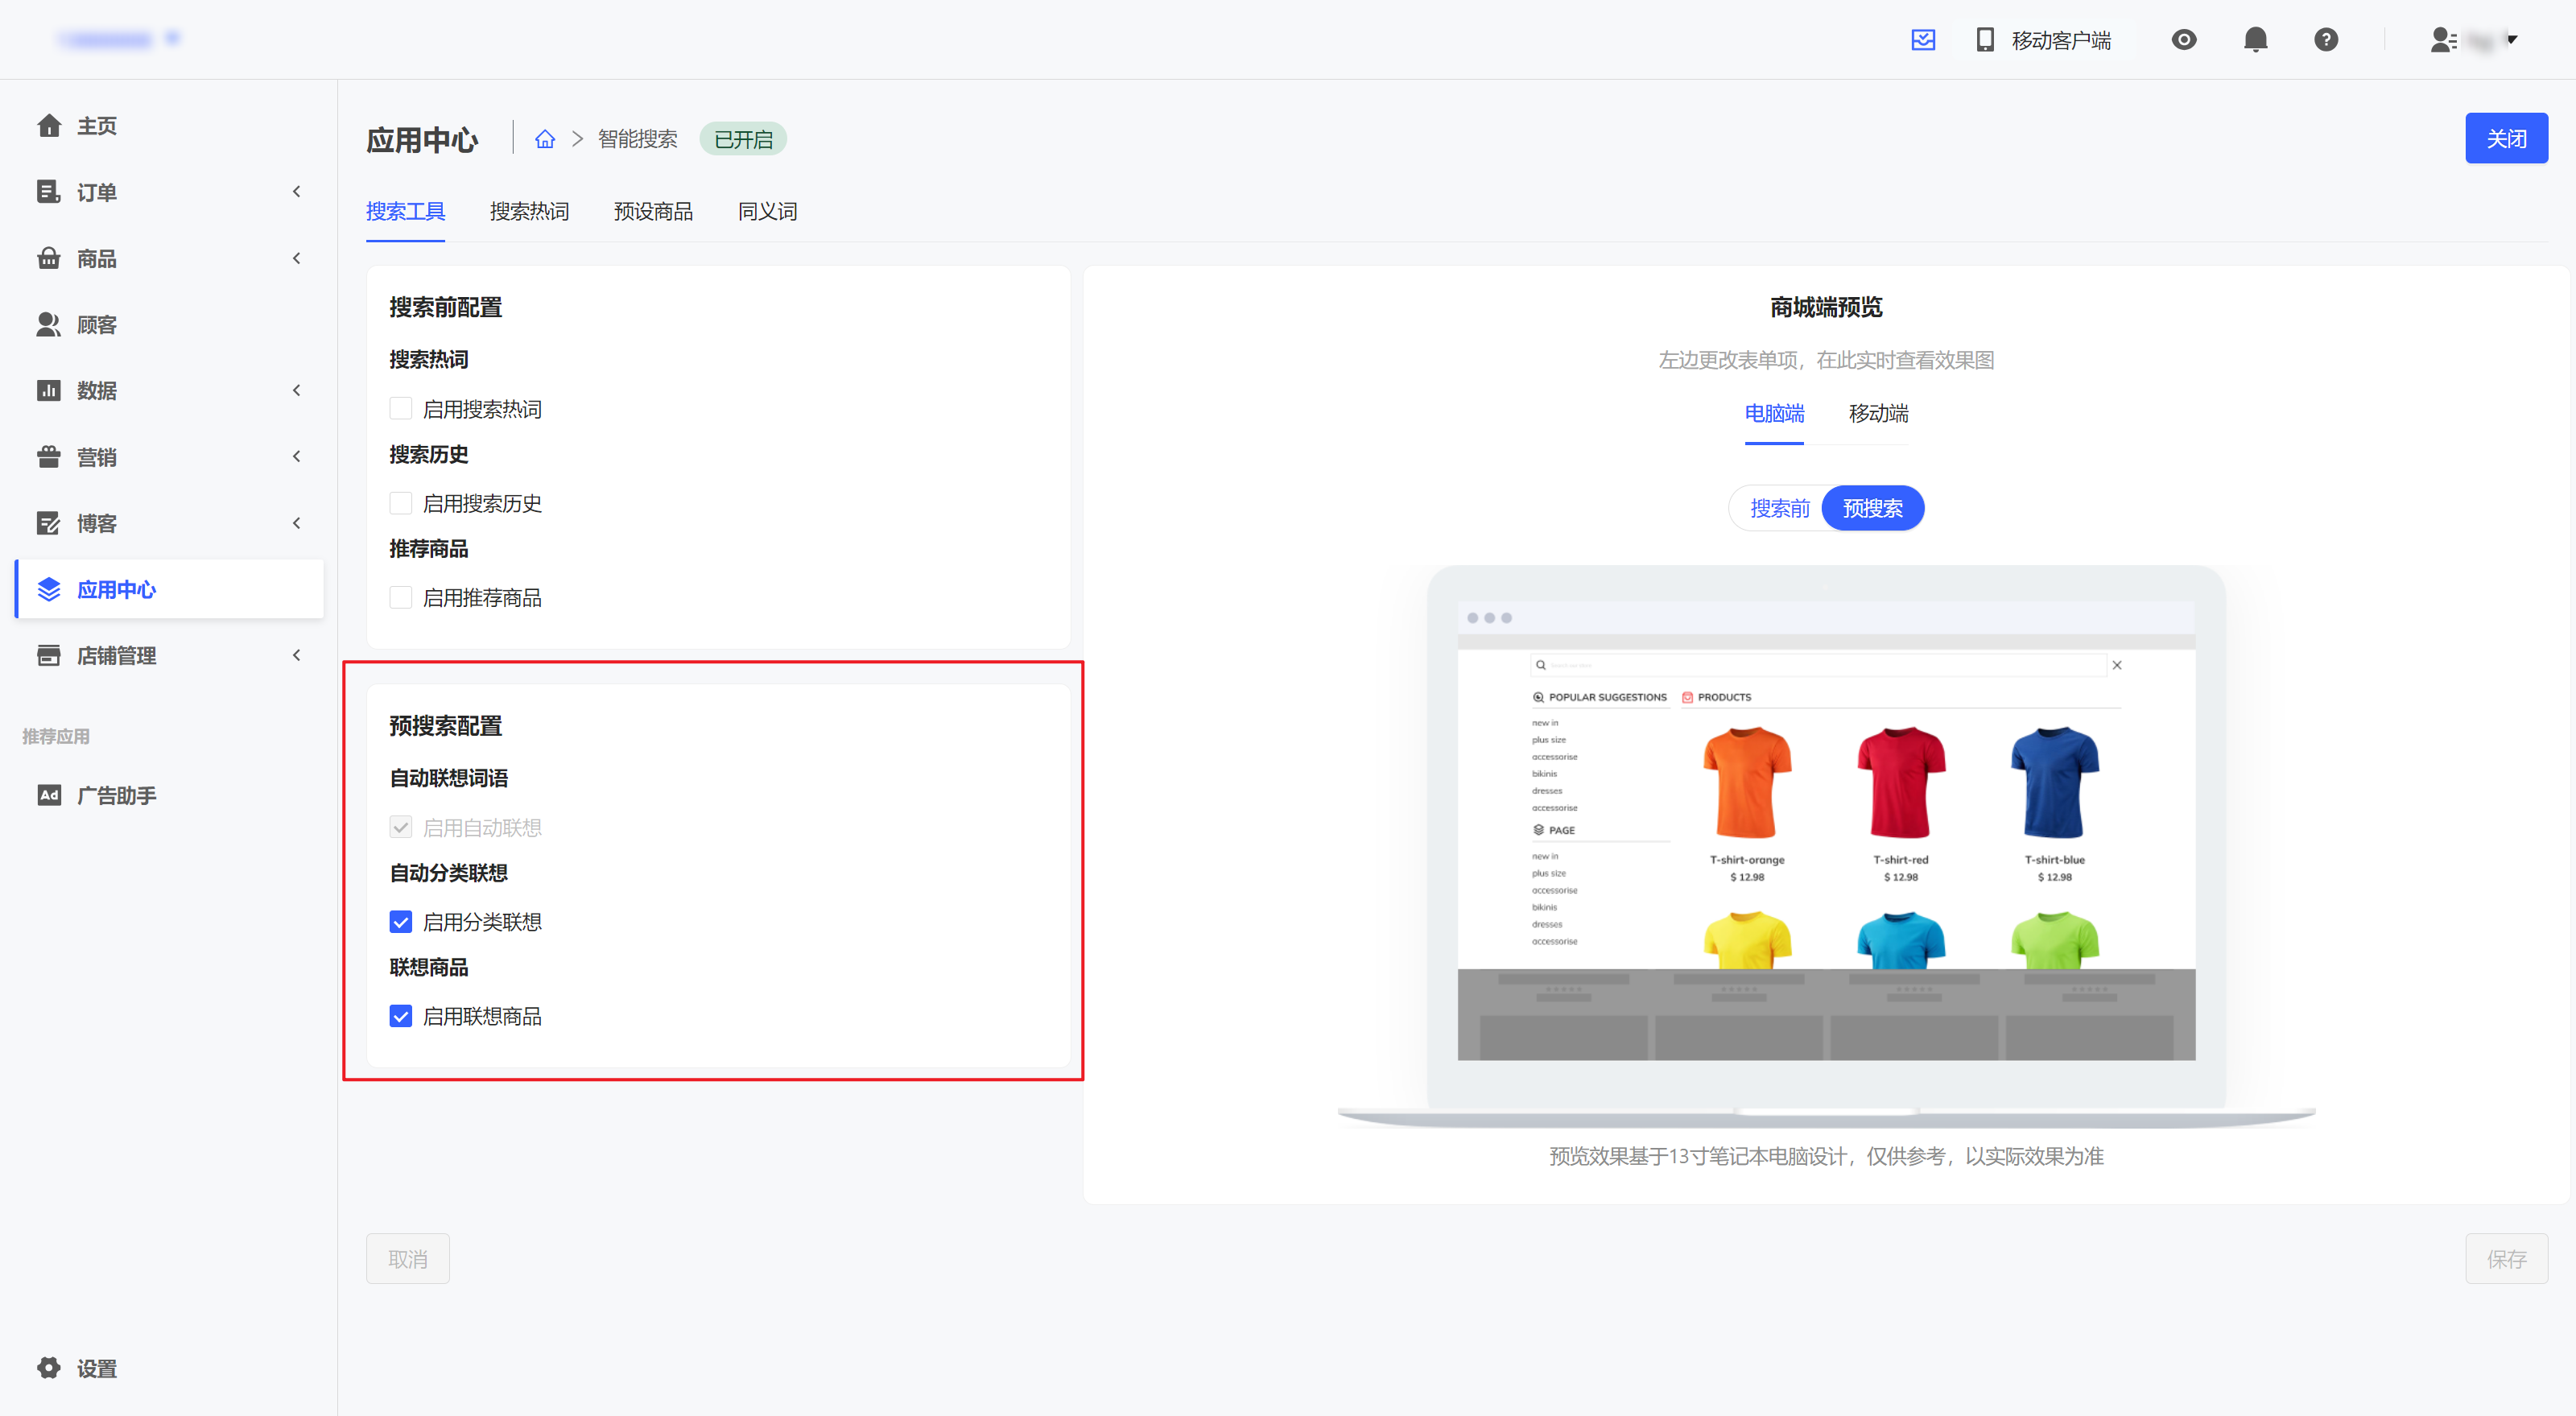
Task: Click the blue 关闭 button
Action: tap(2505, 139)
